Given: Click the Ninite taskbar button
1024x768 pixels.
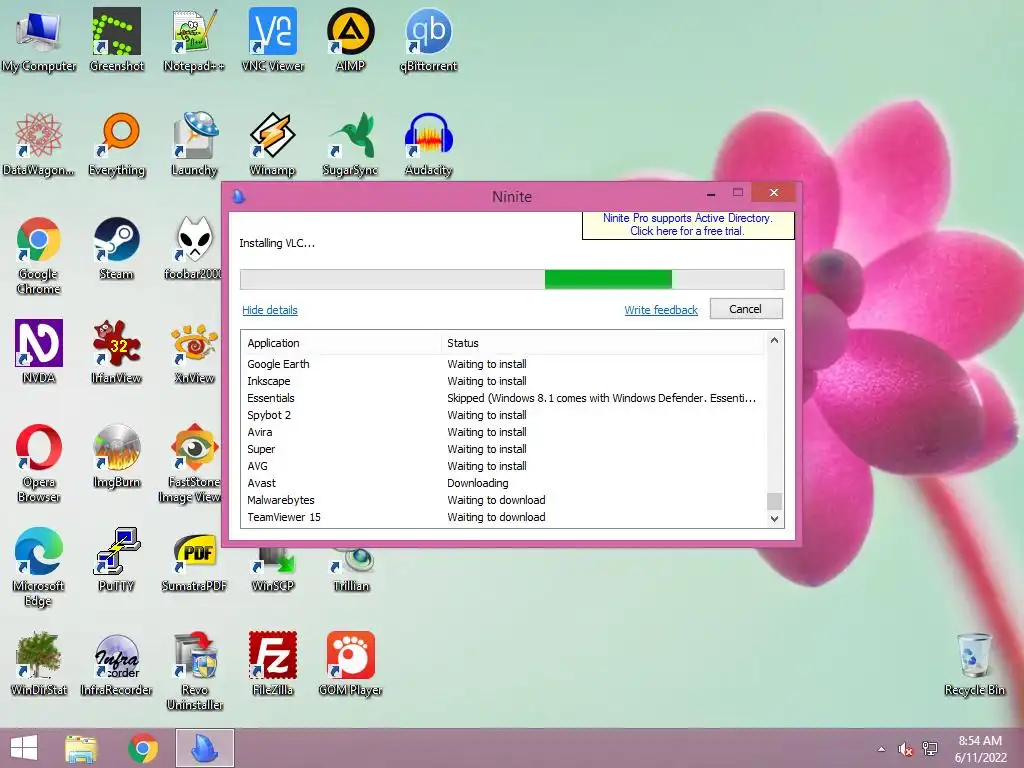Looking at the screenshot, I should pos(204,748).
